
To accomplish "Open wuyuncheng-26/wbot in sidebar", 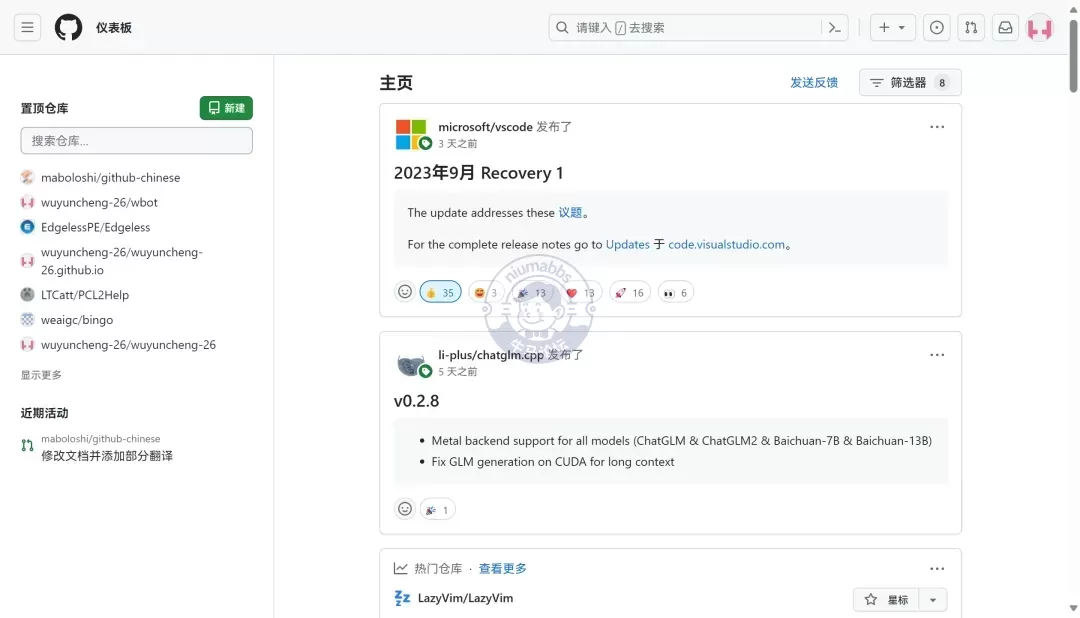I will coord(99,202).
